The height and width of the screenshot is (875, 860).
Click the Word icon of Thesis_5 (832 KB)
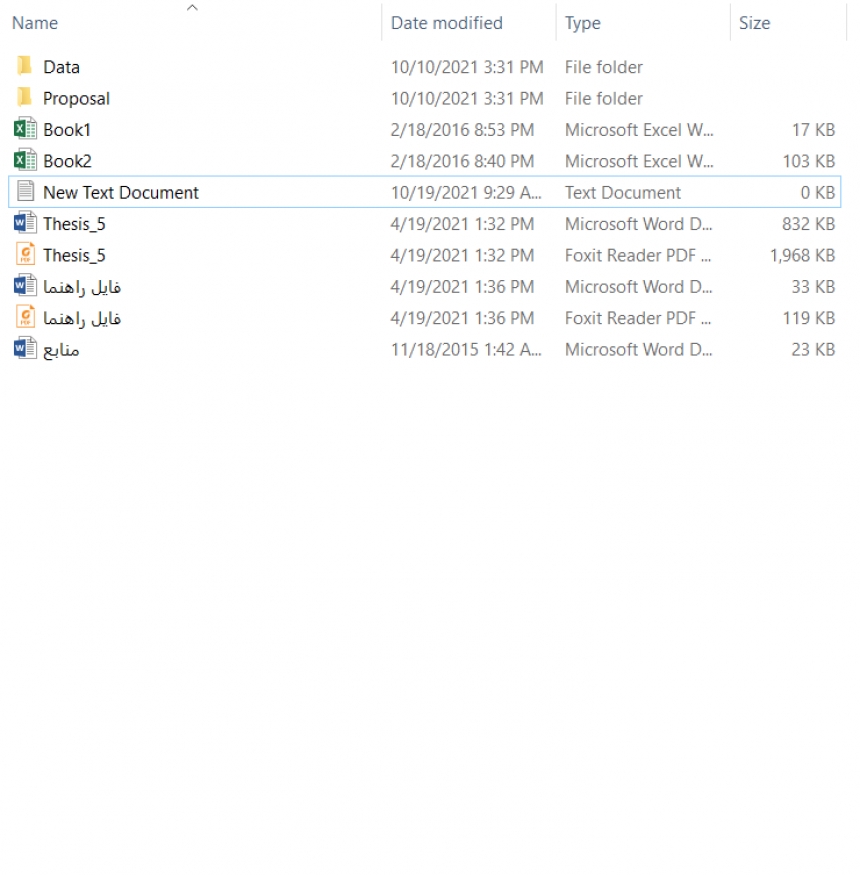click(x=25, y=223)
